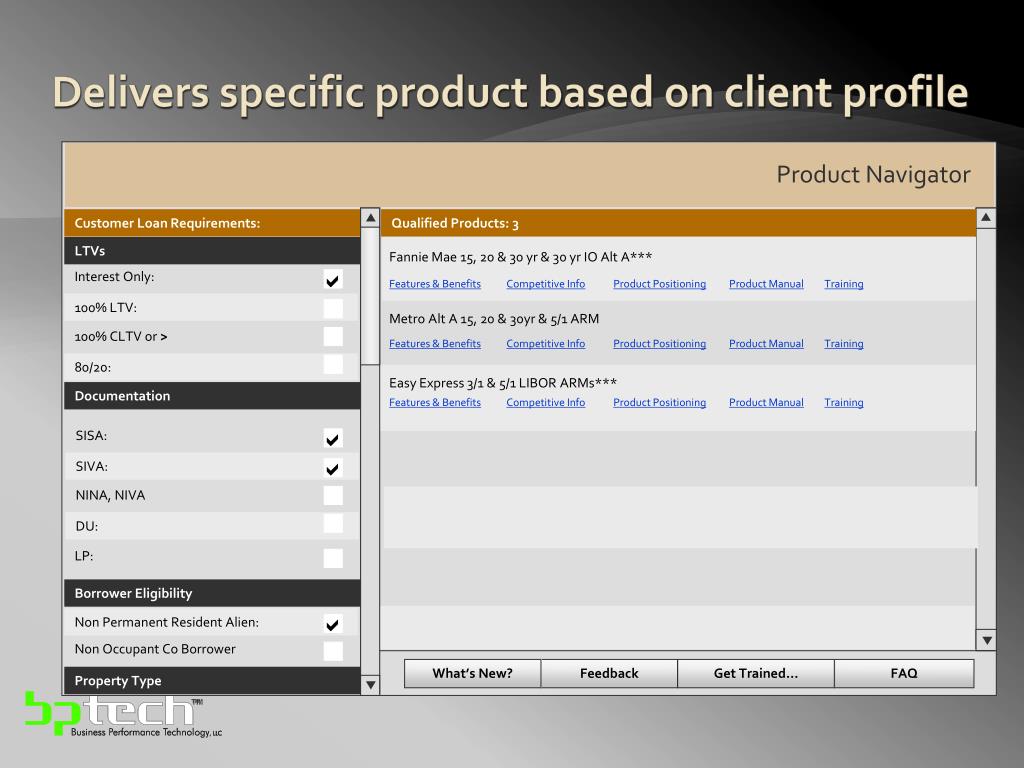Select the NINA, NIVA checkbox

[333, 496]
